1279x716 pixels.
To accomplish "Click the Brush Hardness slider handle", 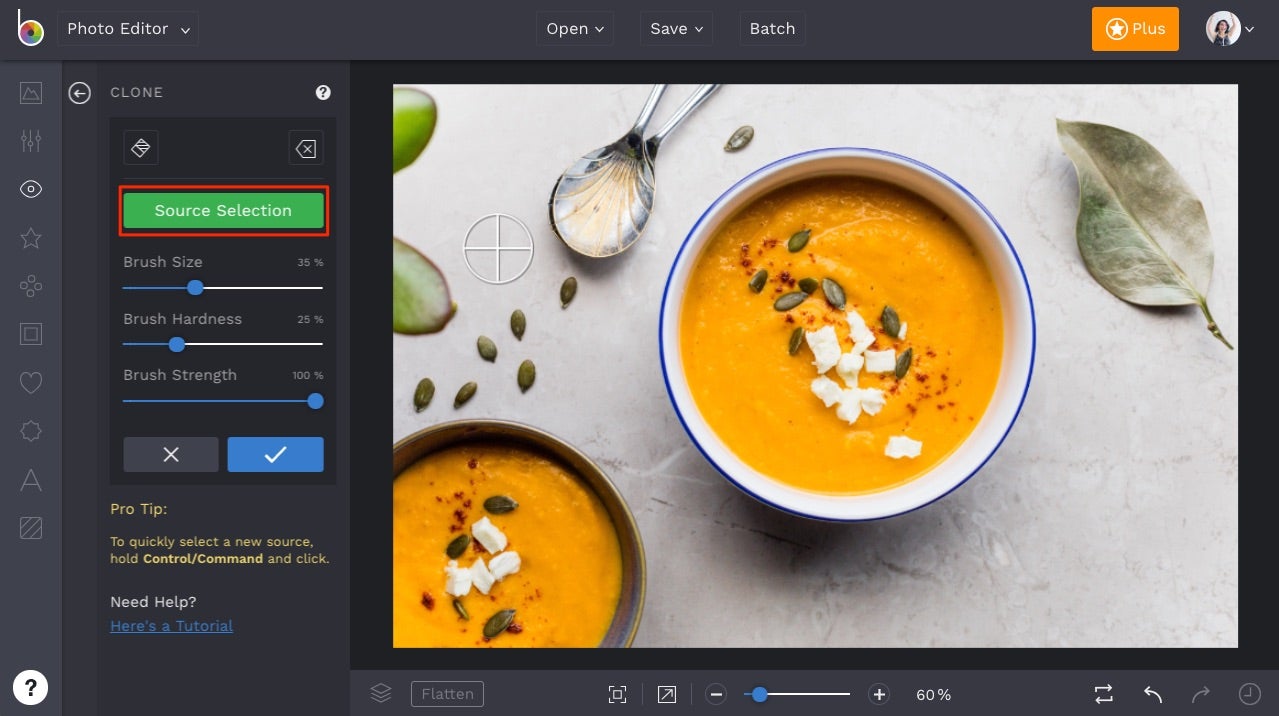I will tap(177, 344).
